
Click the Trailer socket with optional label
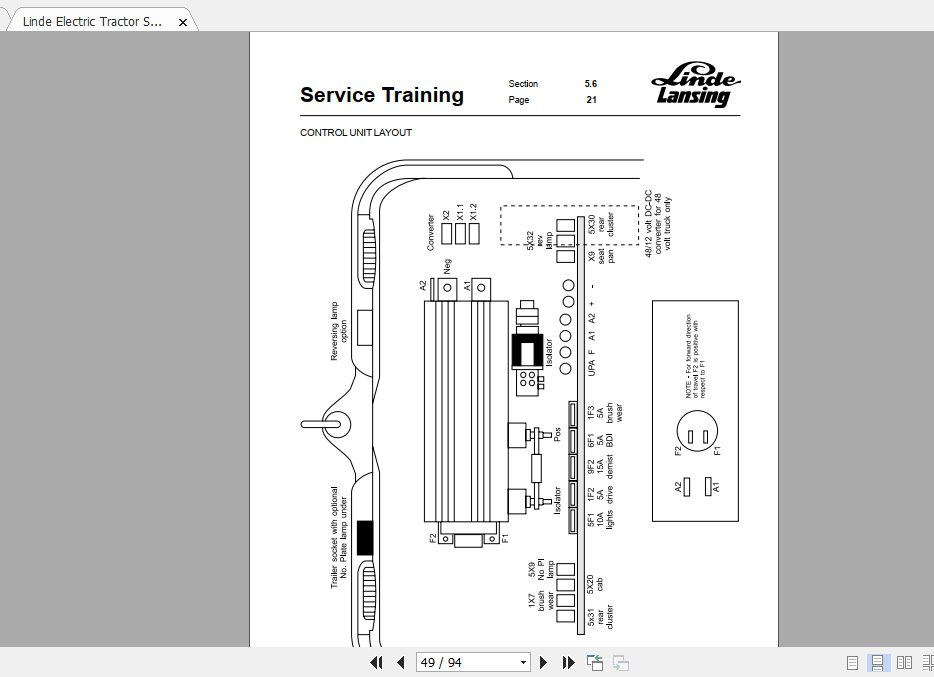pyautogui.click(x=339, y=538)
